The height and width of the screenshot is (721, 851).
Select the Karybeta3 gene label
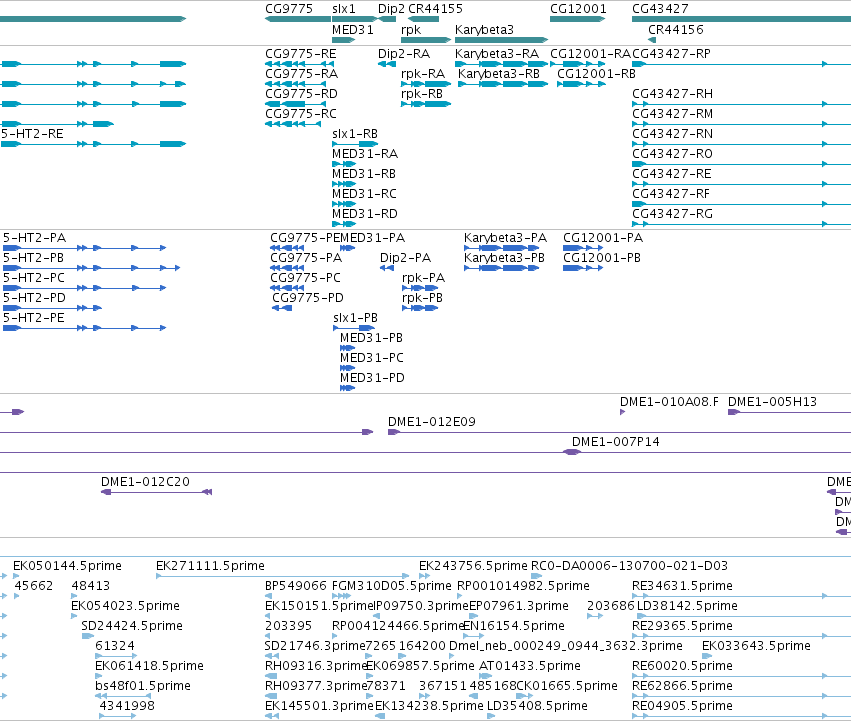coord(484,29)
